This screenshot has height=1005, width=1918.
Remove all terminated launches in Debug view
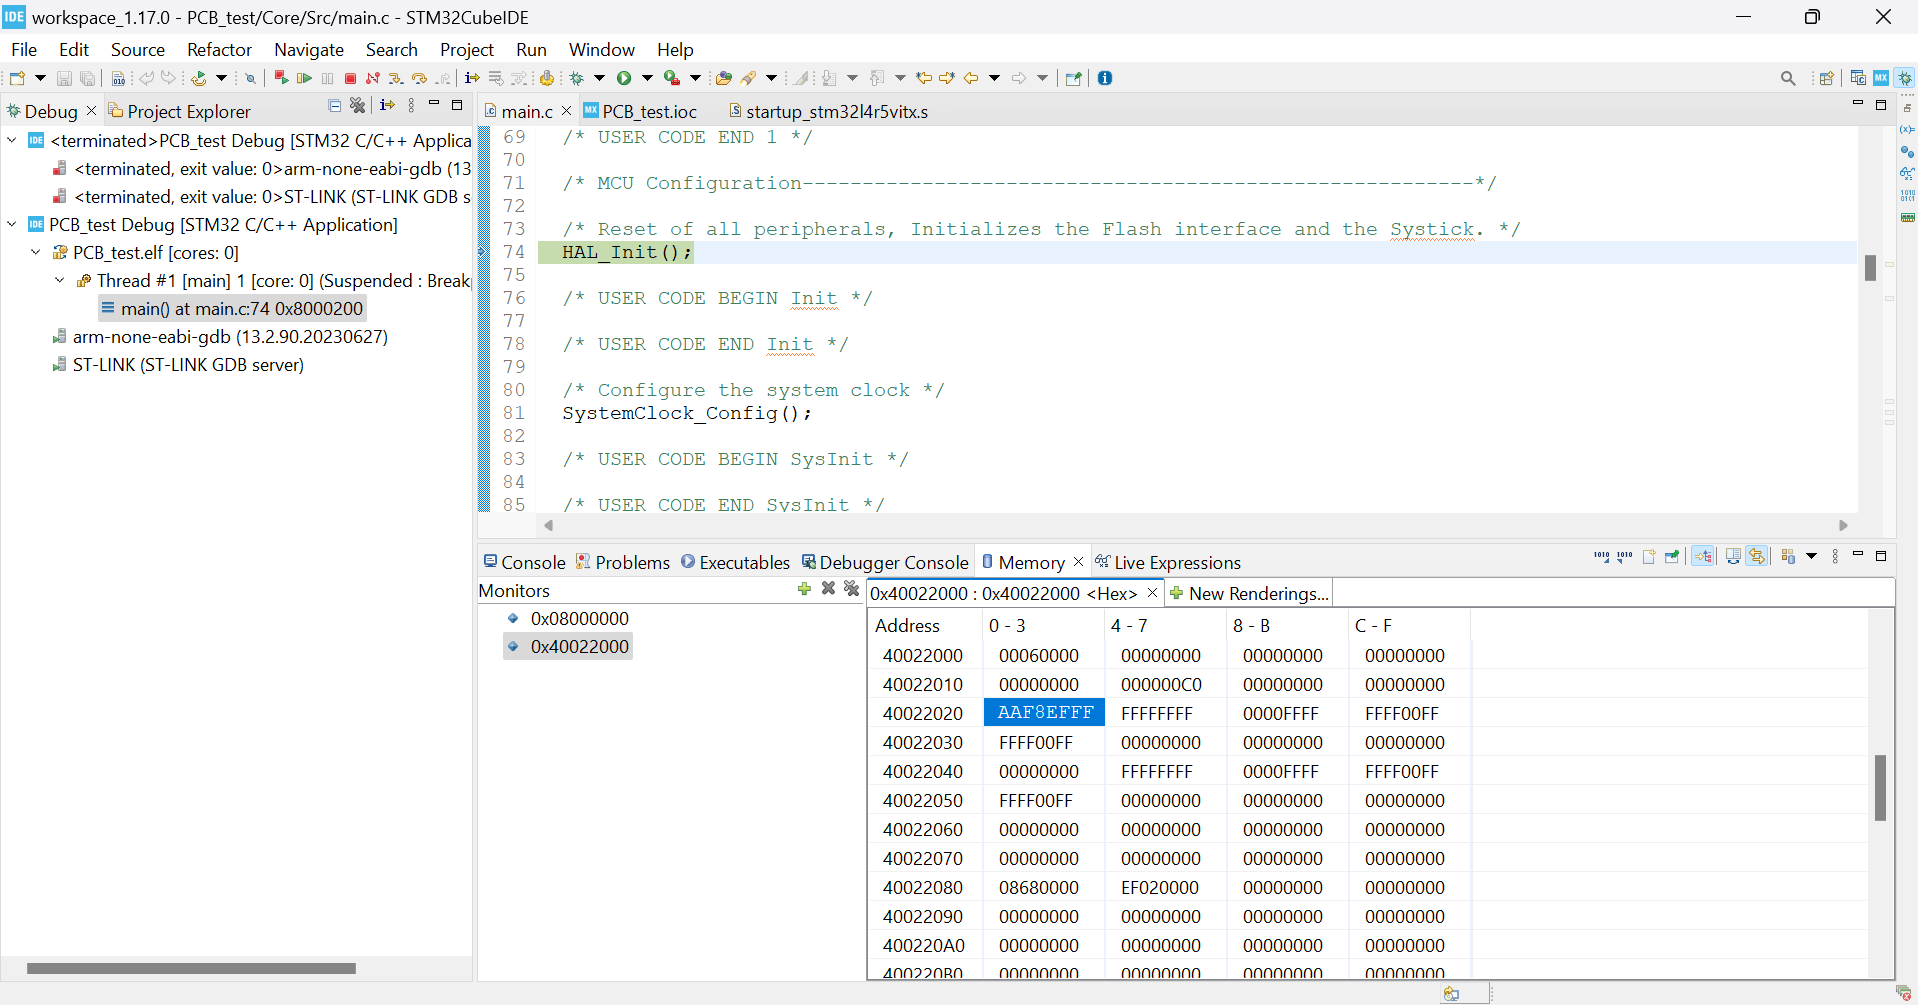pos(357,105)
